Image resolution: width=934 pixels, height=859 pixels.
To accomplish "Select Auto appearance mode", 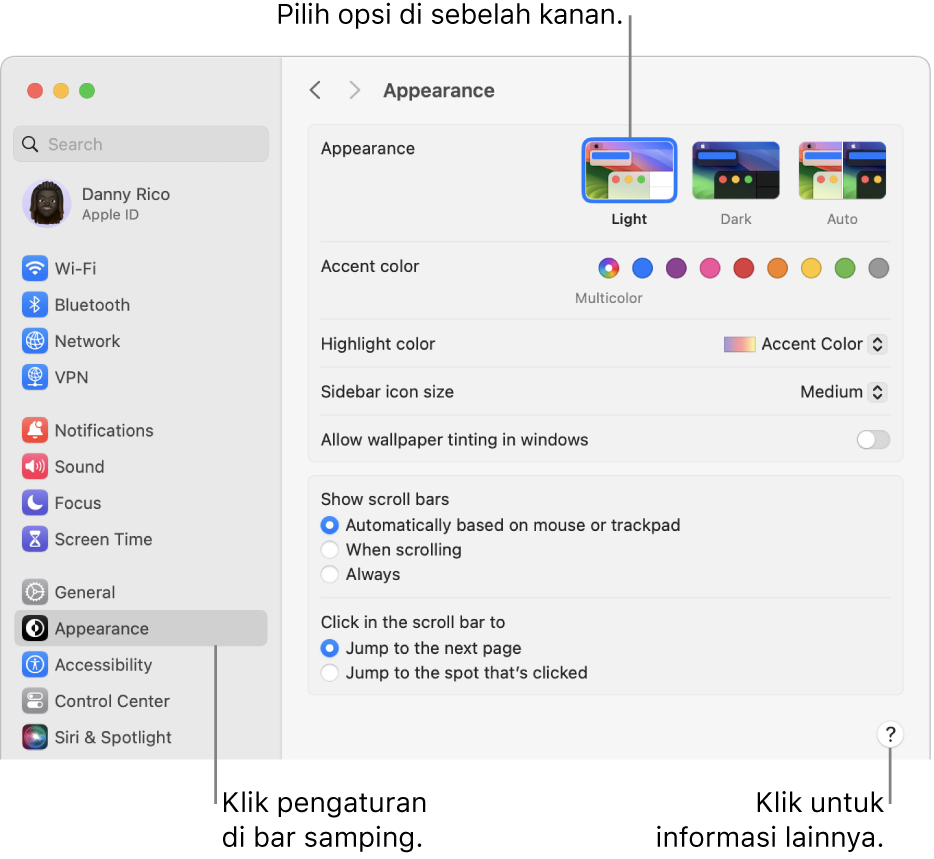I will click(842, 170).
